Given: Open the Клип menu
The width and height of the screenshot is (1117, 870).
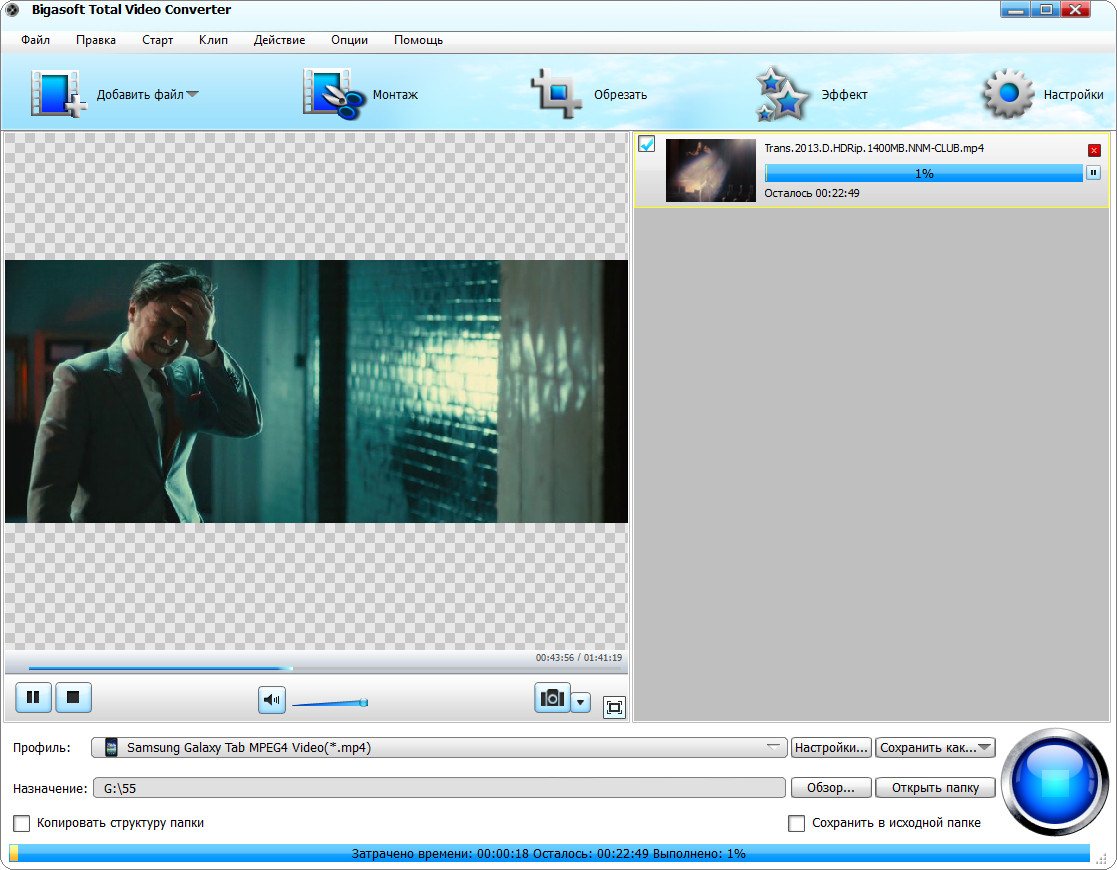Looking at the screenshot, I should [213, 40].
